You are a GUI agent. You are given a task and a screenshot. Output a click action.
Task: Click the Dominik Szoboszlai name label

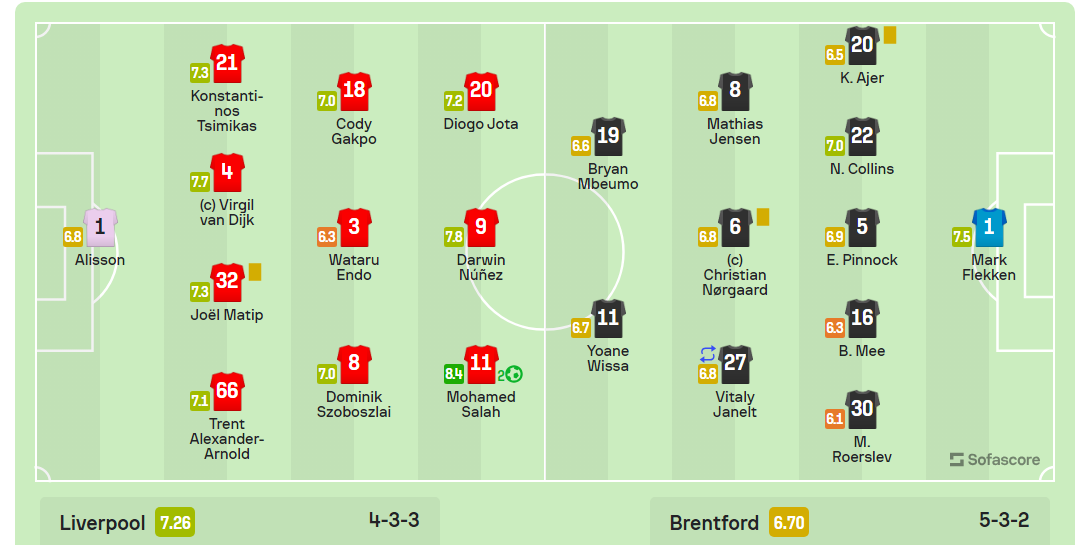coord(354,404)
